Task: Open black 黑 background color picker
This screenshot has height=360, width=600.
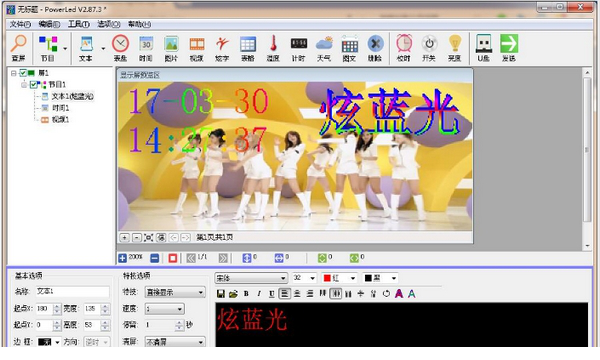Action: (x=380, y=278)
